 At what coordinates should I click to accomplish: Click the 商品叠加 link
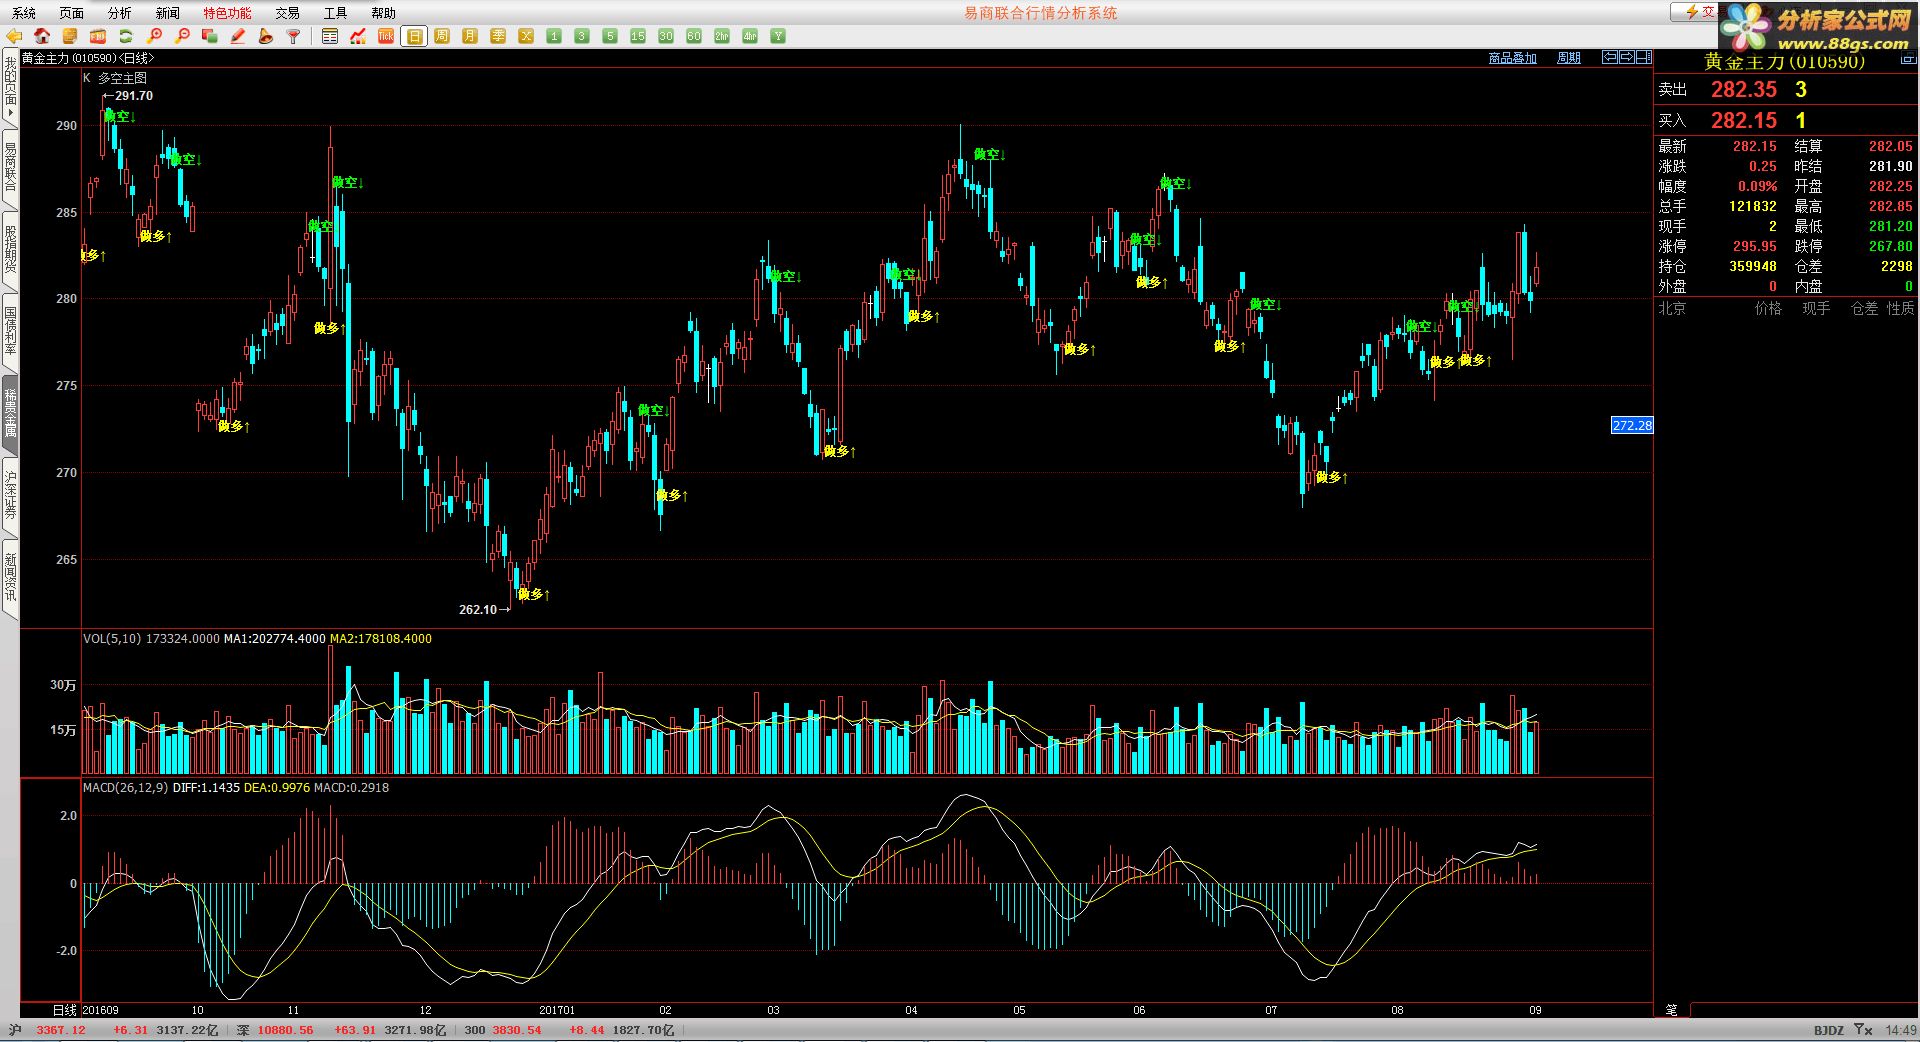tap(1512, 58)
